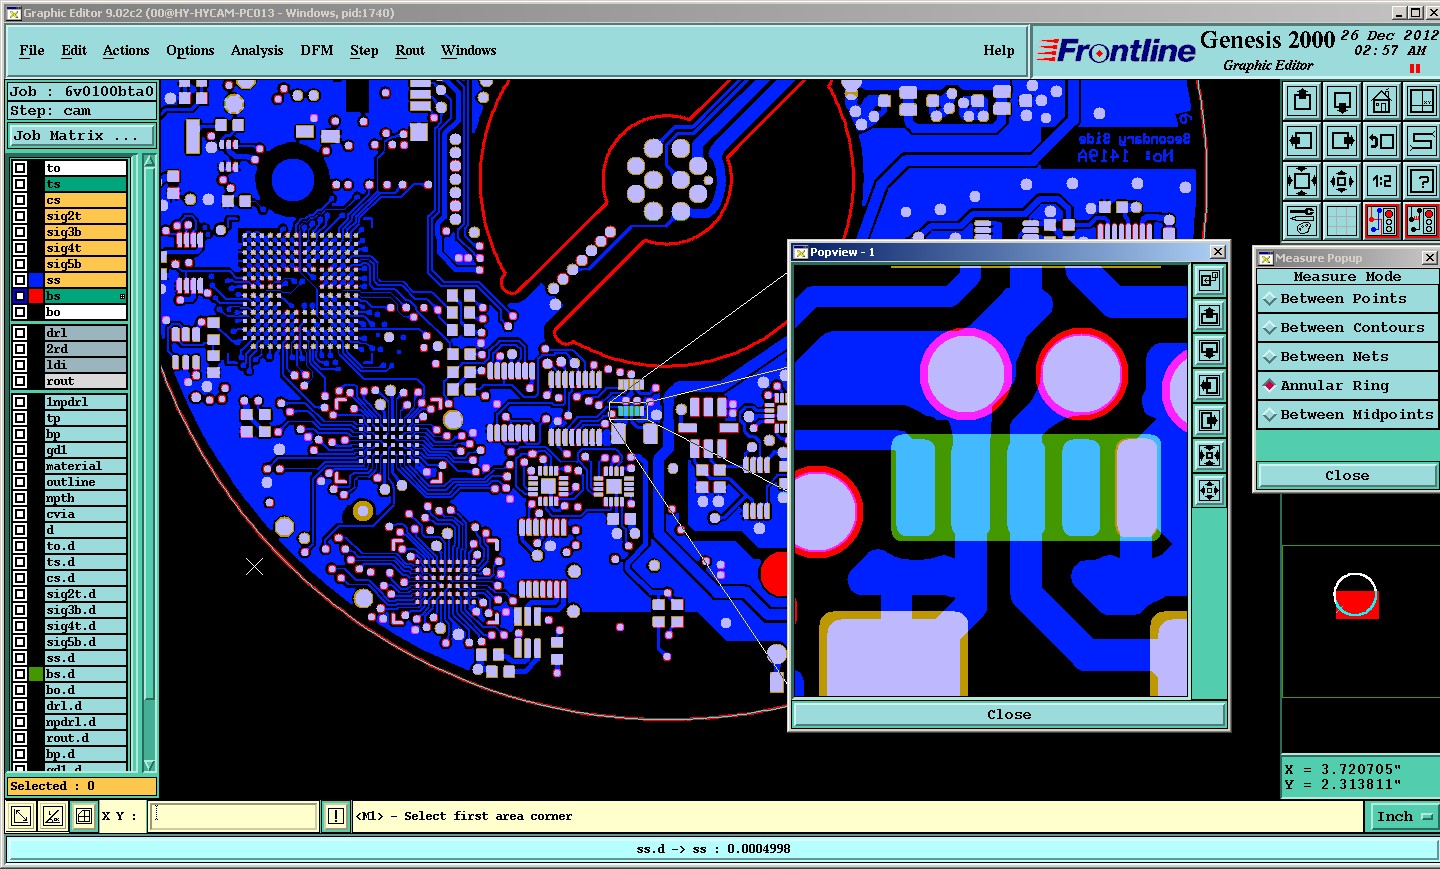Click the colored net traffic-light icon
1440x869 pixels.
point(1382,221)
